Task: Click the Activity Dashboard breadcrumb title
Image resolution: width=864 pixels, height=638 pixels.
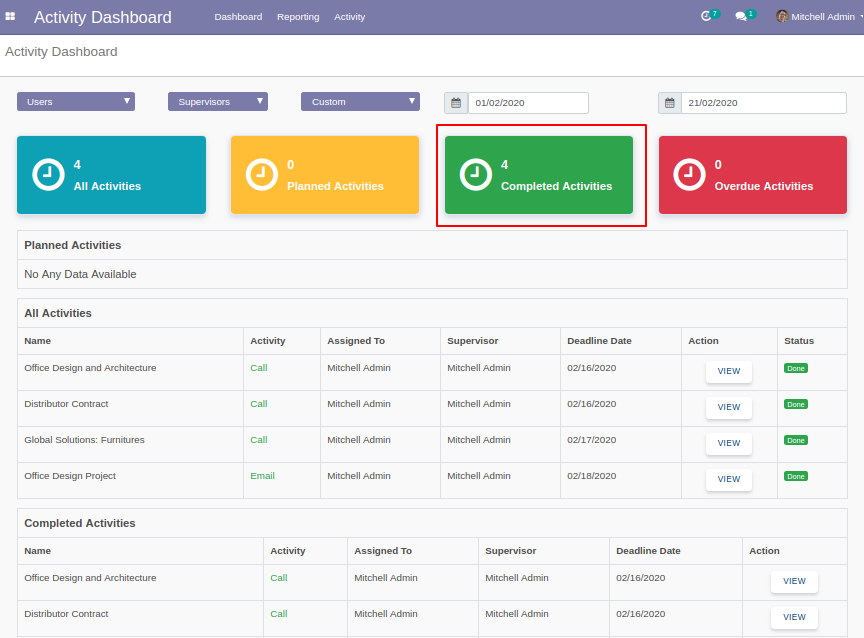Action: pyautogui.click(x=61, y=52)
